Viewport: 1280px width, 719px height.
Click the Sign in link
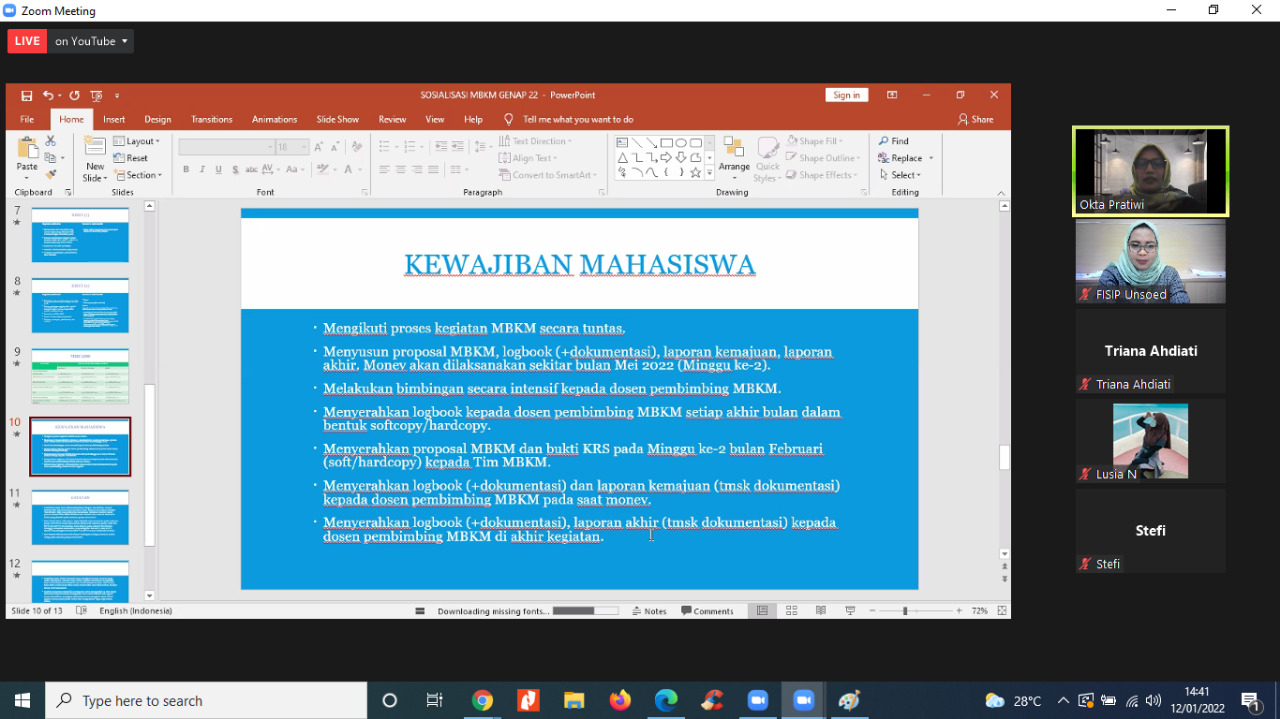click(846, 94)
